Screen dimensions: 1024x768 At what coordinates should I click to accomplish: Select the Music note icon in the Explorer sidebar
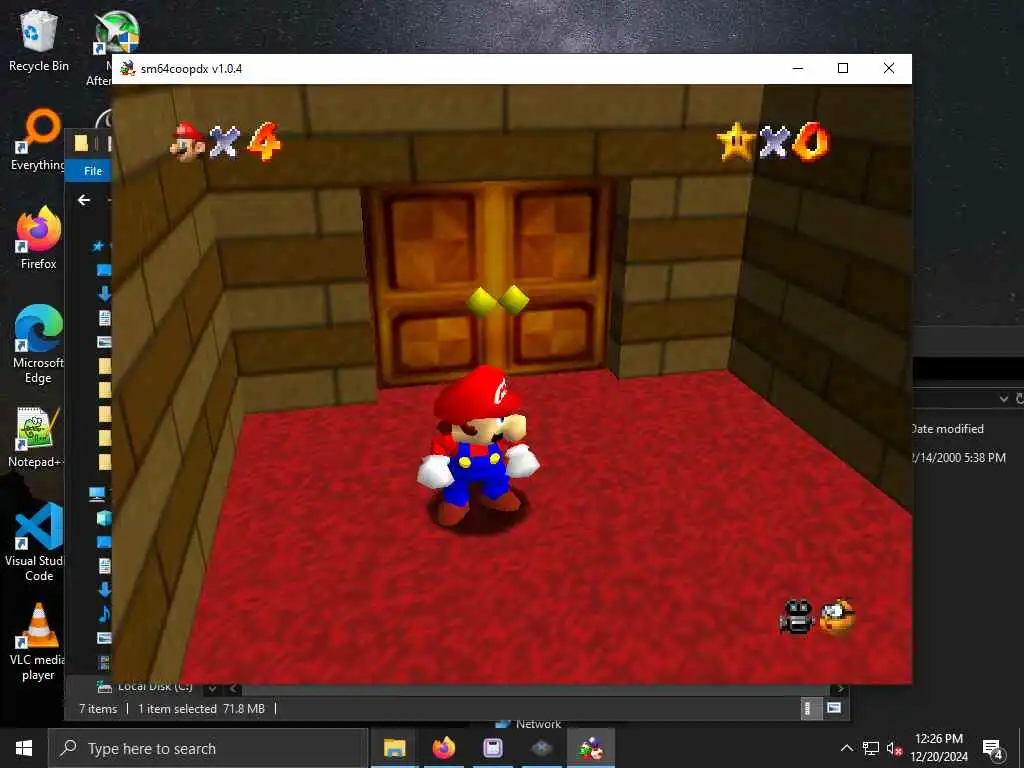[104, 614]
